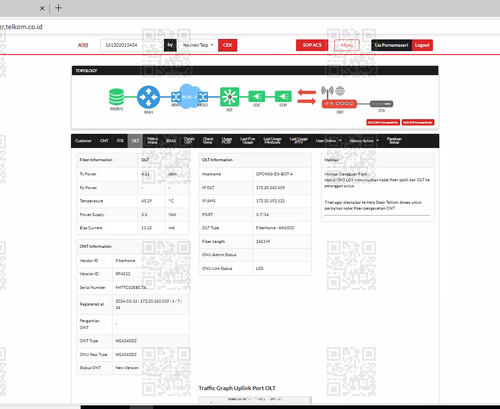Viewport: 500px width, 409px height.
Task: Click the 'Traffic Graph Uplink Port OLT' heading
Action: [x=237, y=388]
